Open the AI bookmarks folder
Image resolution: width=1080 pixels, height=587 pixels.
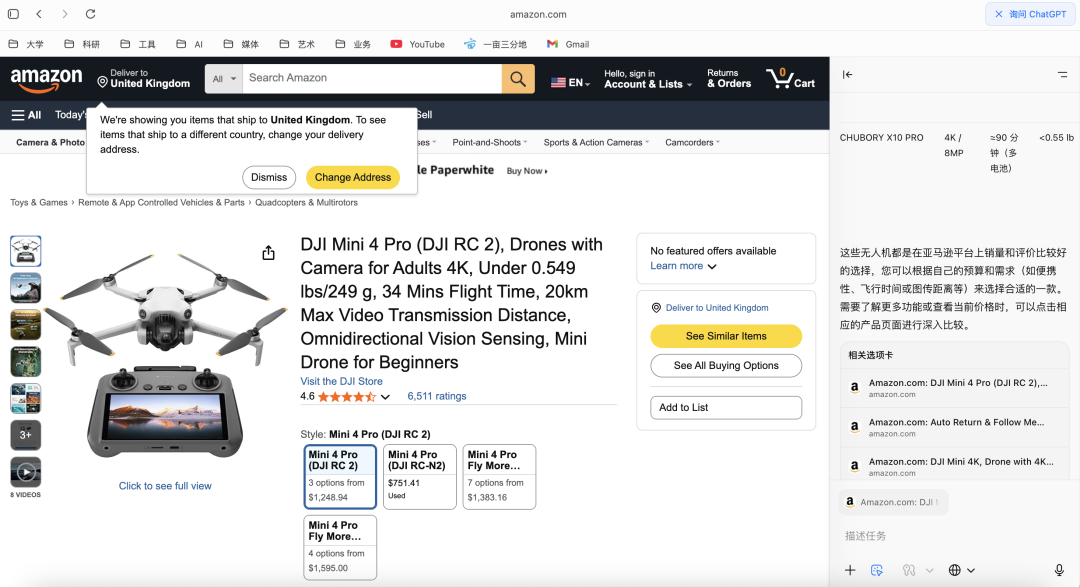pyautogui.click(x=189, y=44)
